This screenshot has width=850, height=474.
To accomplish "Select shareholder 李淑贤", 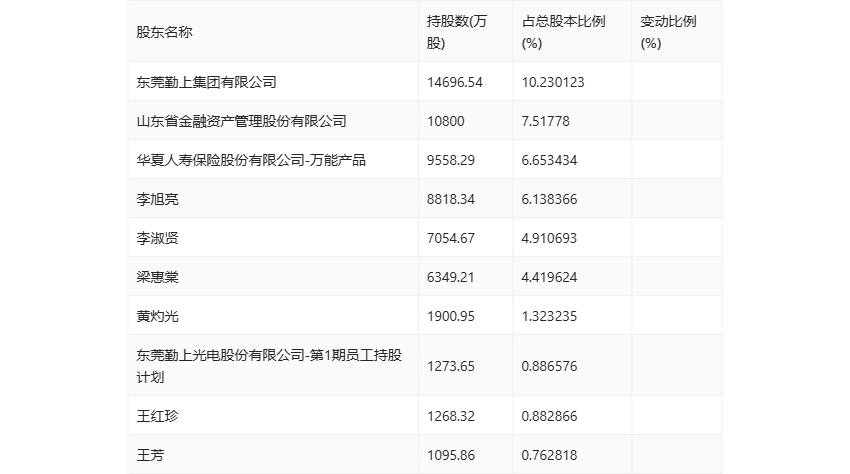I will pyautogui.click(x=157, y=238).
